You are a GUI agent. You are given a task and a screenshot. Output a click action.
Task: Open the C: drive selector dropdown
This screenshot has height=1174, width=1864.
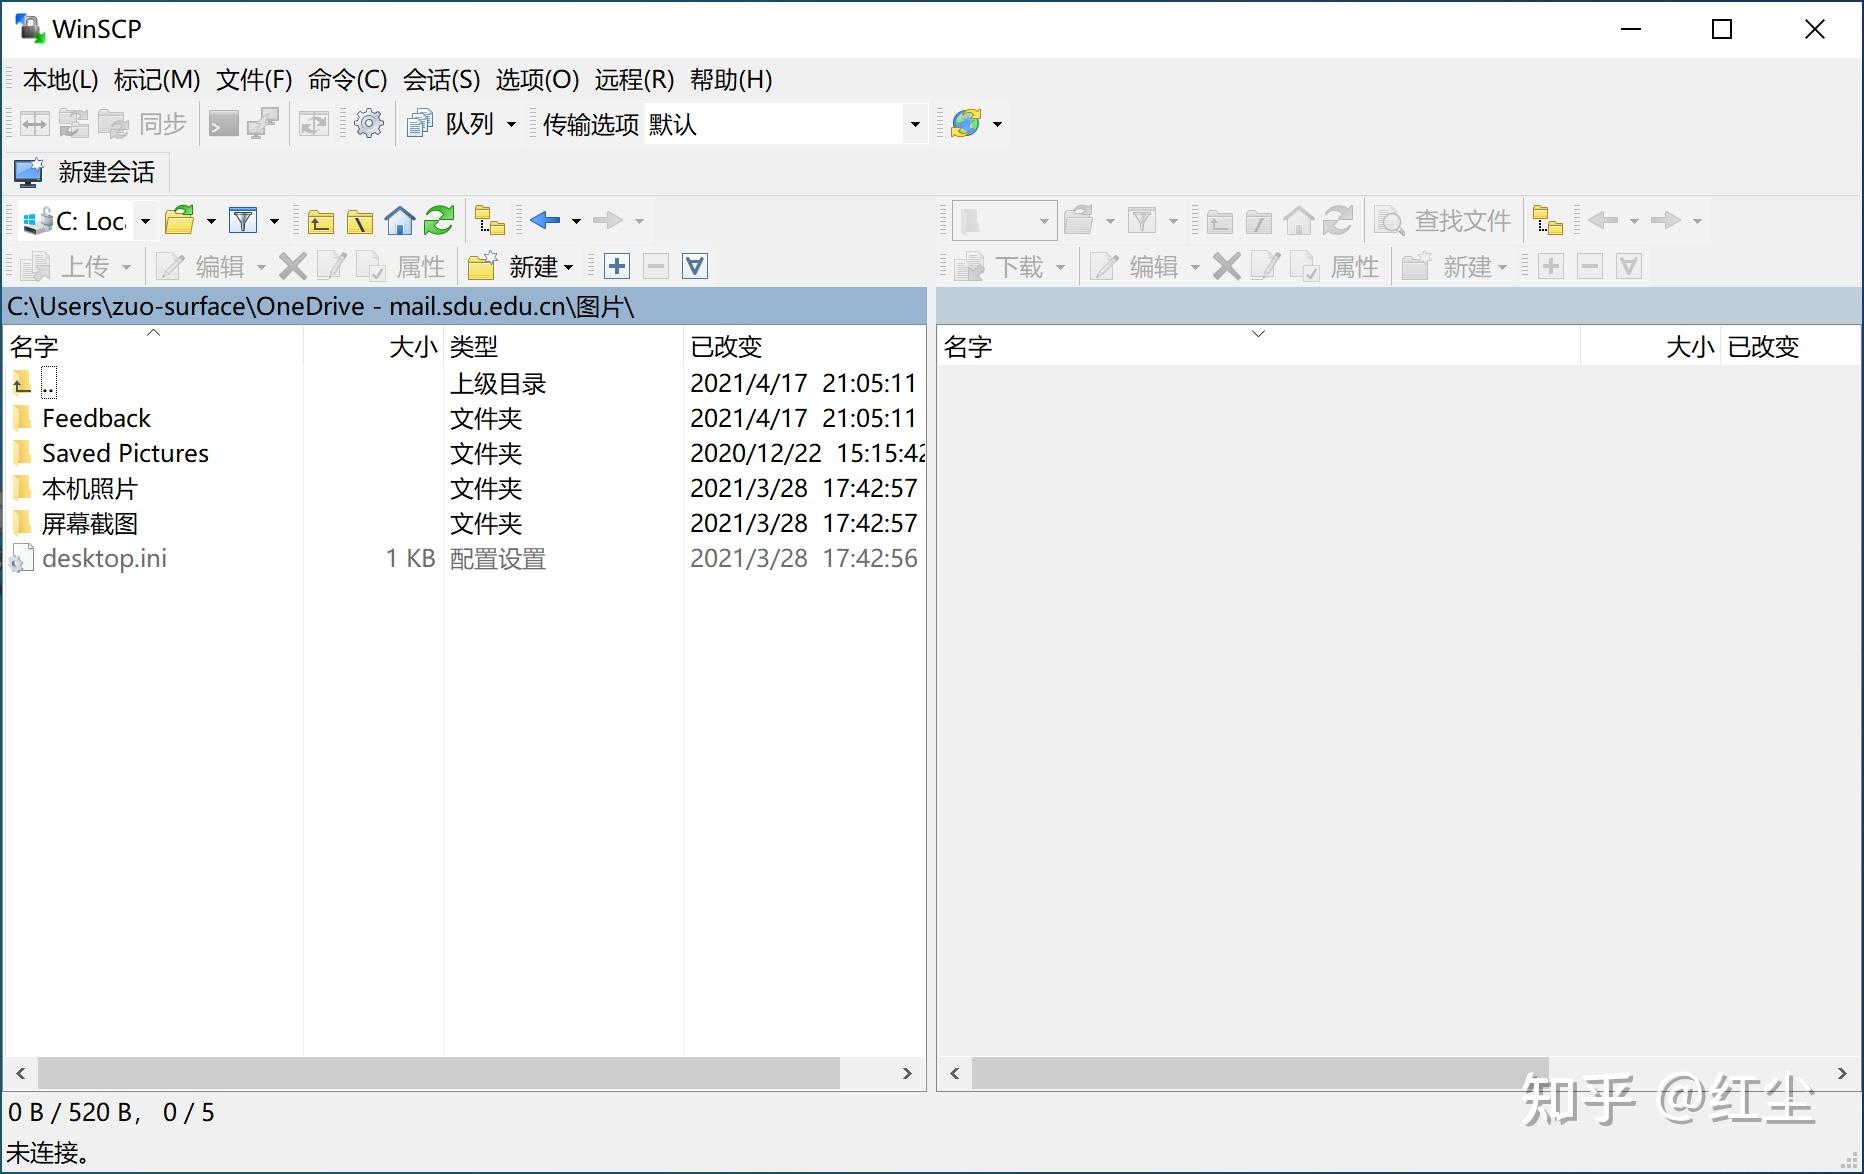tap(145, 220)
